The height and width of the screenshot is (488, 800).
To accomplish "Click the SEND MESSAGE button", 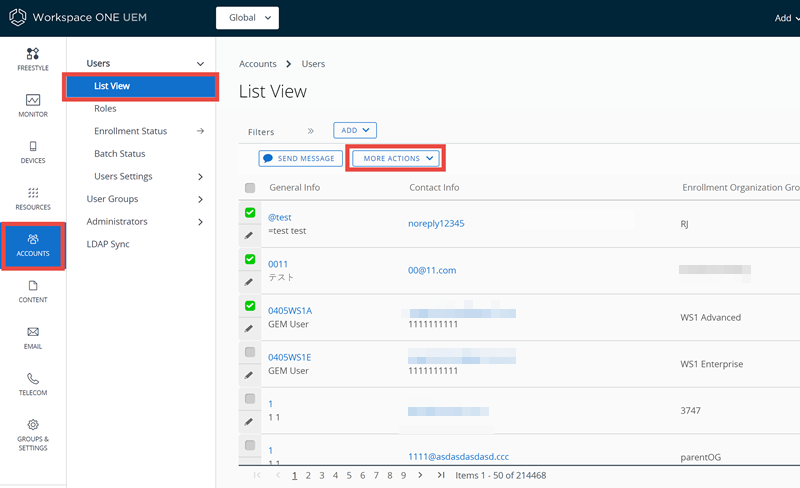I will (301, 158).
